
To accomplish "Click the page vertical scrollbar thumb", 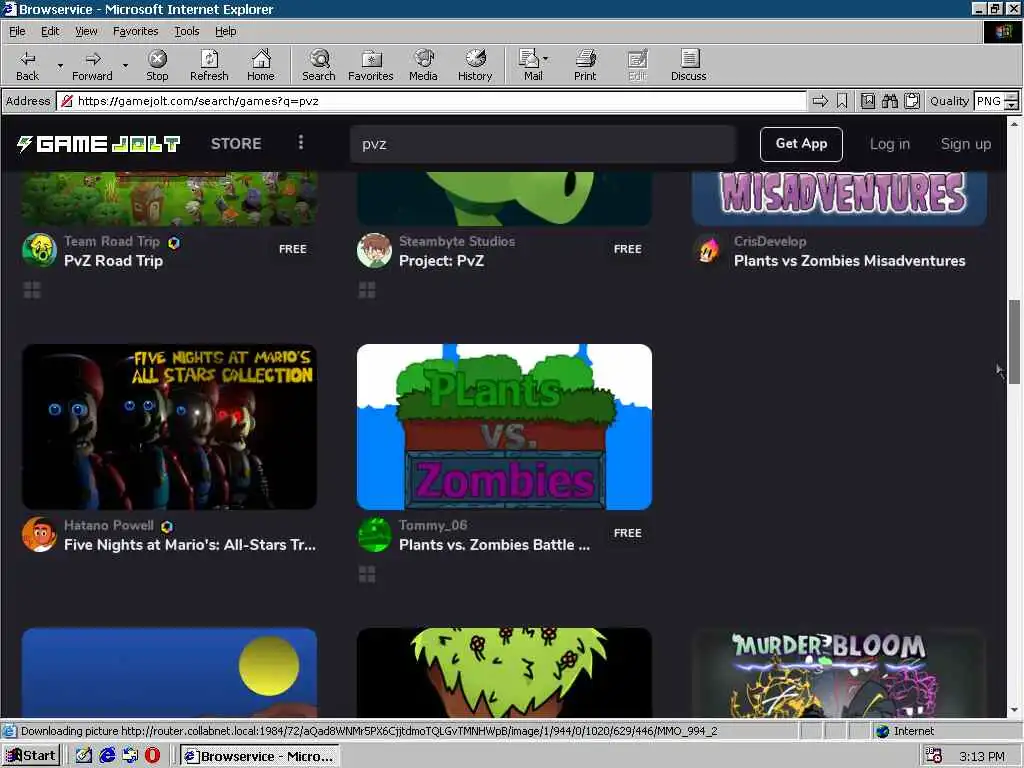I will pos(1014,342).
